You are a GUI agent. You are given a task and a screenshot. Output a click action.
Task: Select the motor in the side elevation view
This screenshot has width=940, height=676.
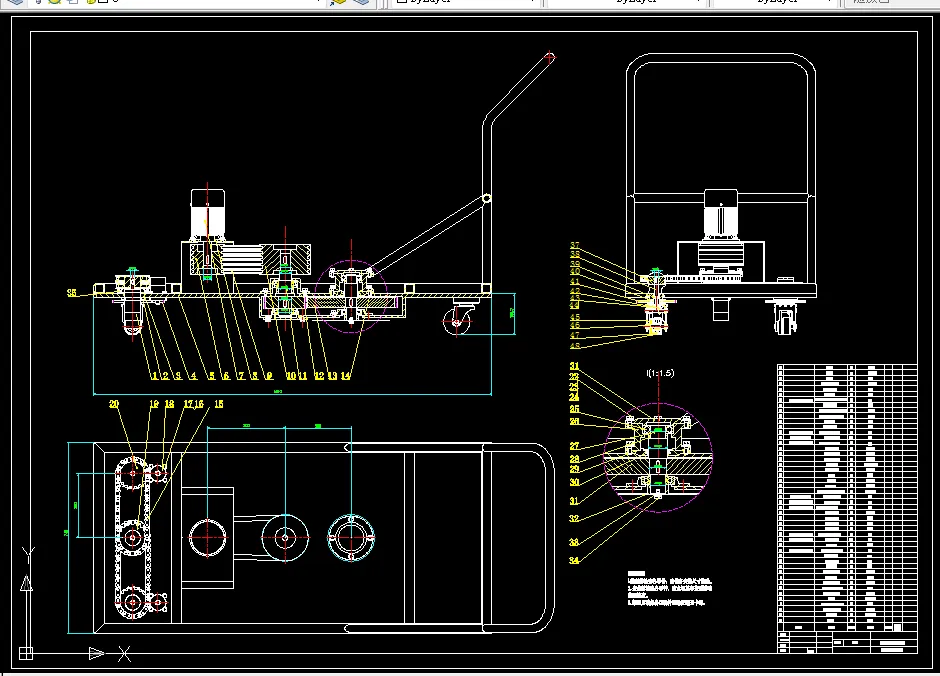[x=721, y=215]
